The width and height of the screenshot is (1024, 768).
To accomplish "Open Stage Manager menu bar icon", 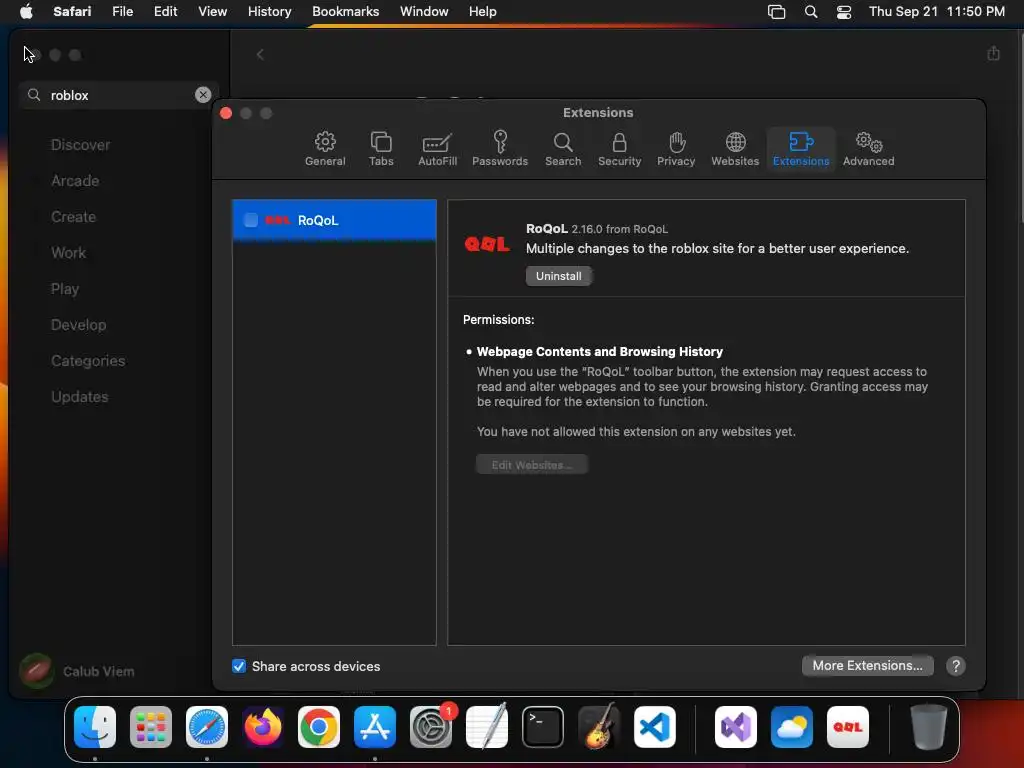I will (776, 12).
